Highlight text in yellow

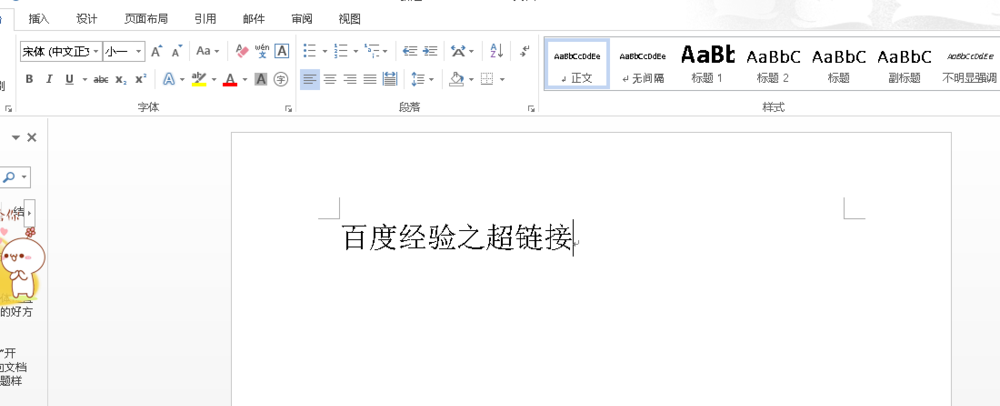[x=199, y=80]
